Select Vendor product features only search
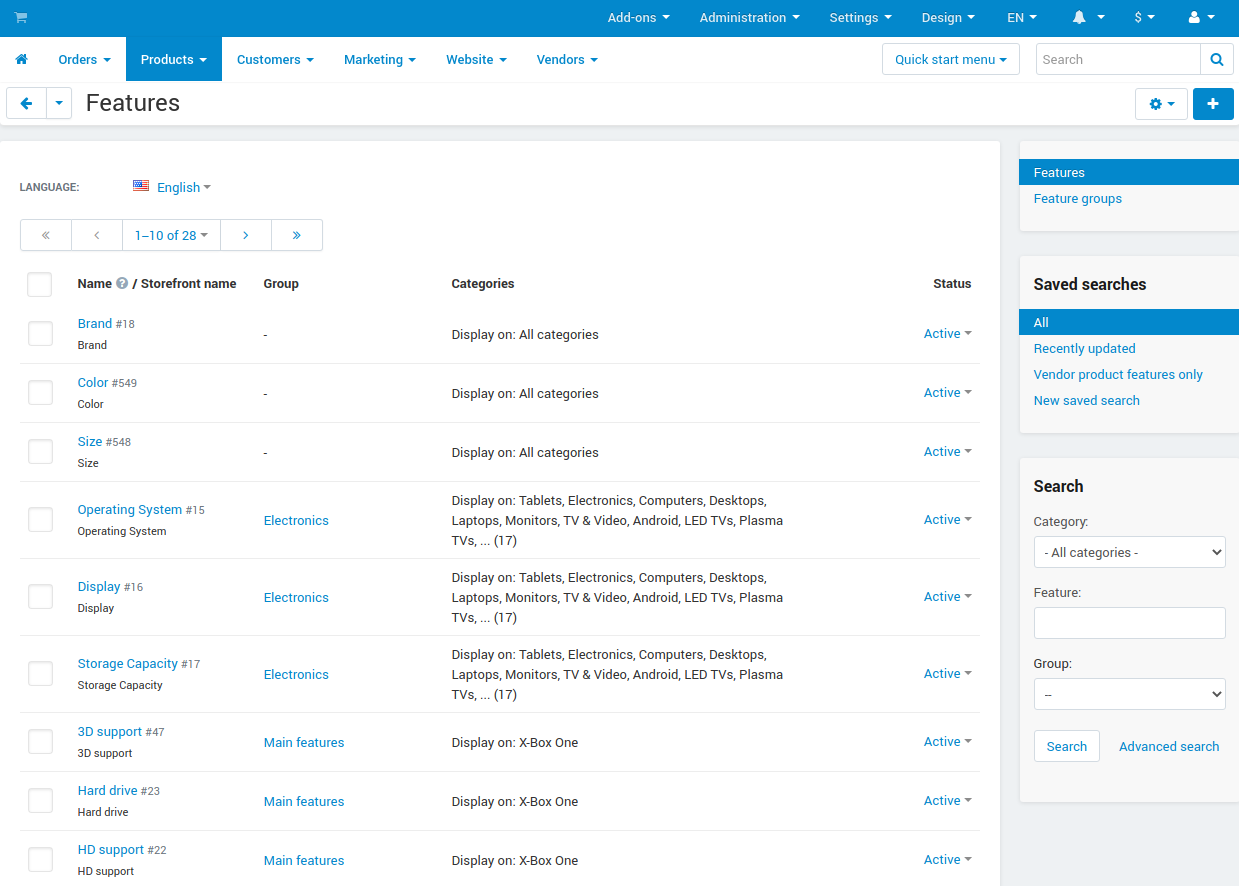Viewport: 1239px width, 886px height. [x=1118, y=375]
